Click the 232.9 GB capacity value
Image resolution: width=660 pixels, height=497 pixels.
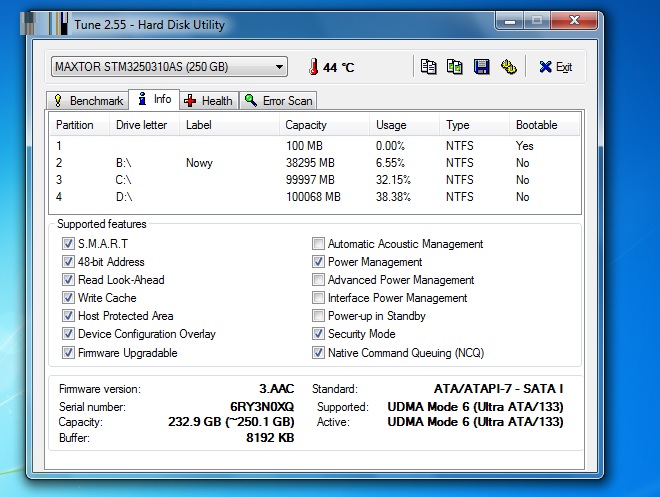[231, 422]
